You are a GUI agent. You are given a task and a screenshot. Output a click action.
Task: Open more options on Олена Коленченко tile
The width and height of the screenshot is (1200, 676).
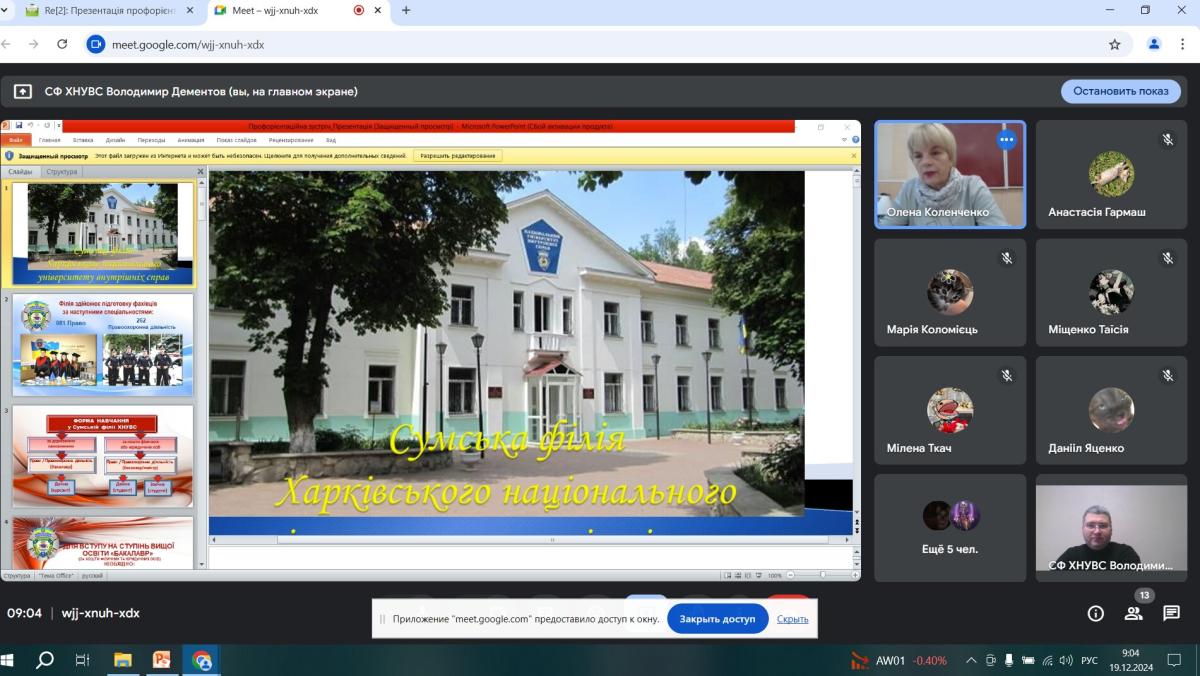[1006, 140]
